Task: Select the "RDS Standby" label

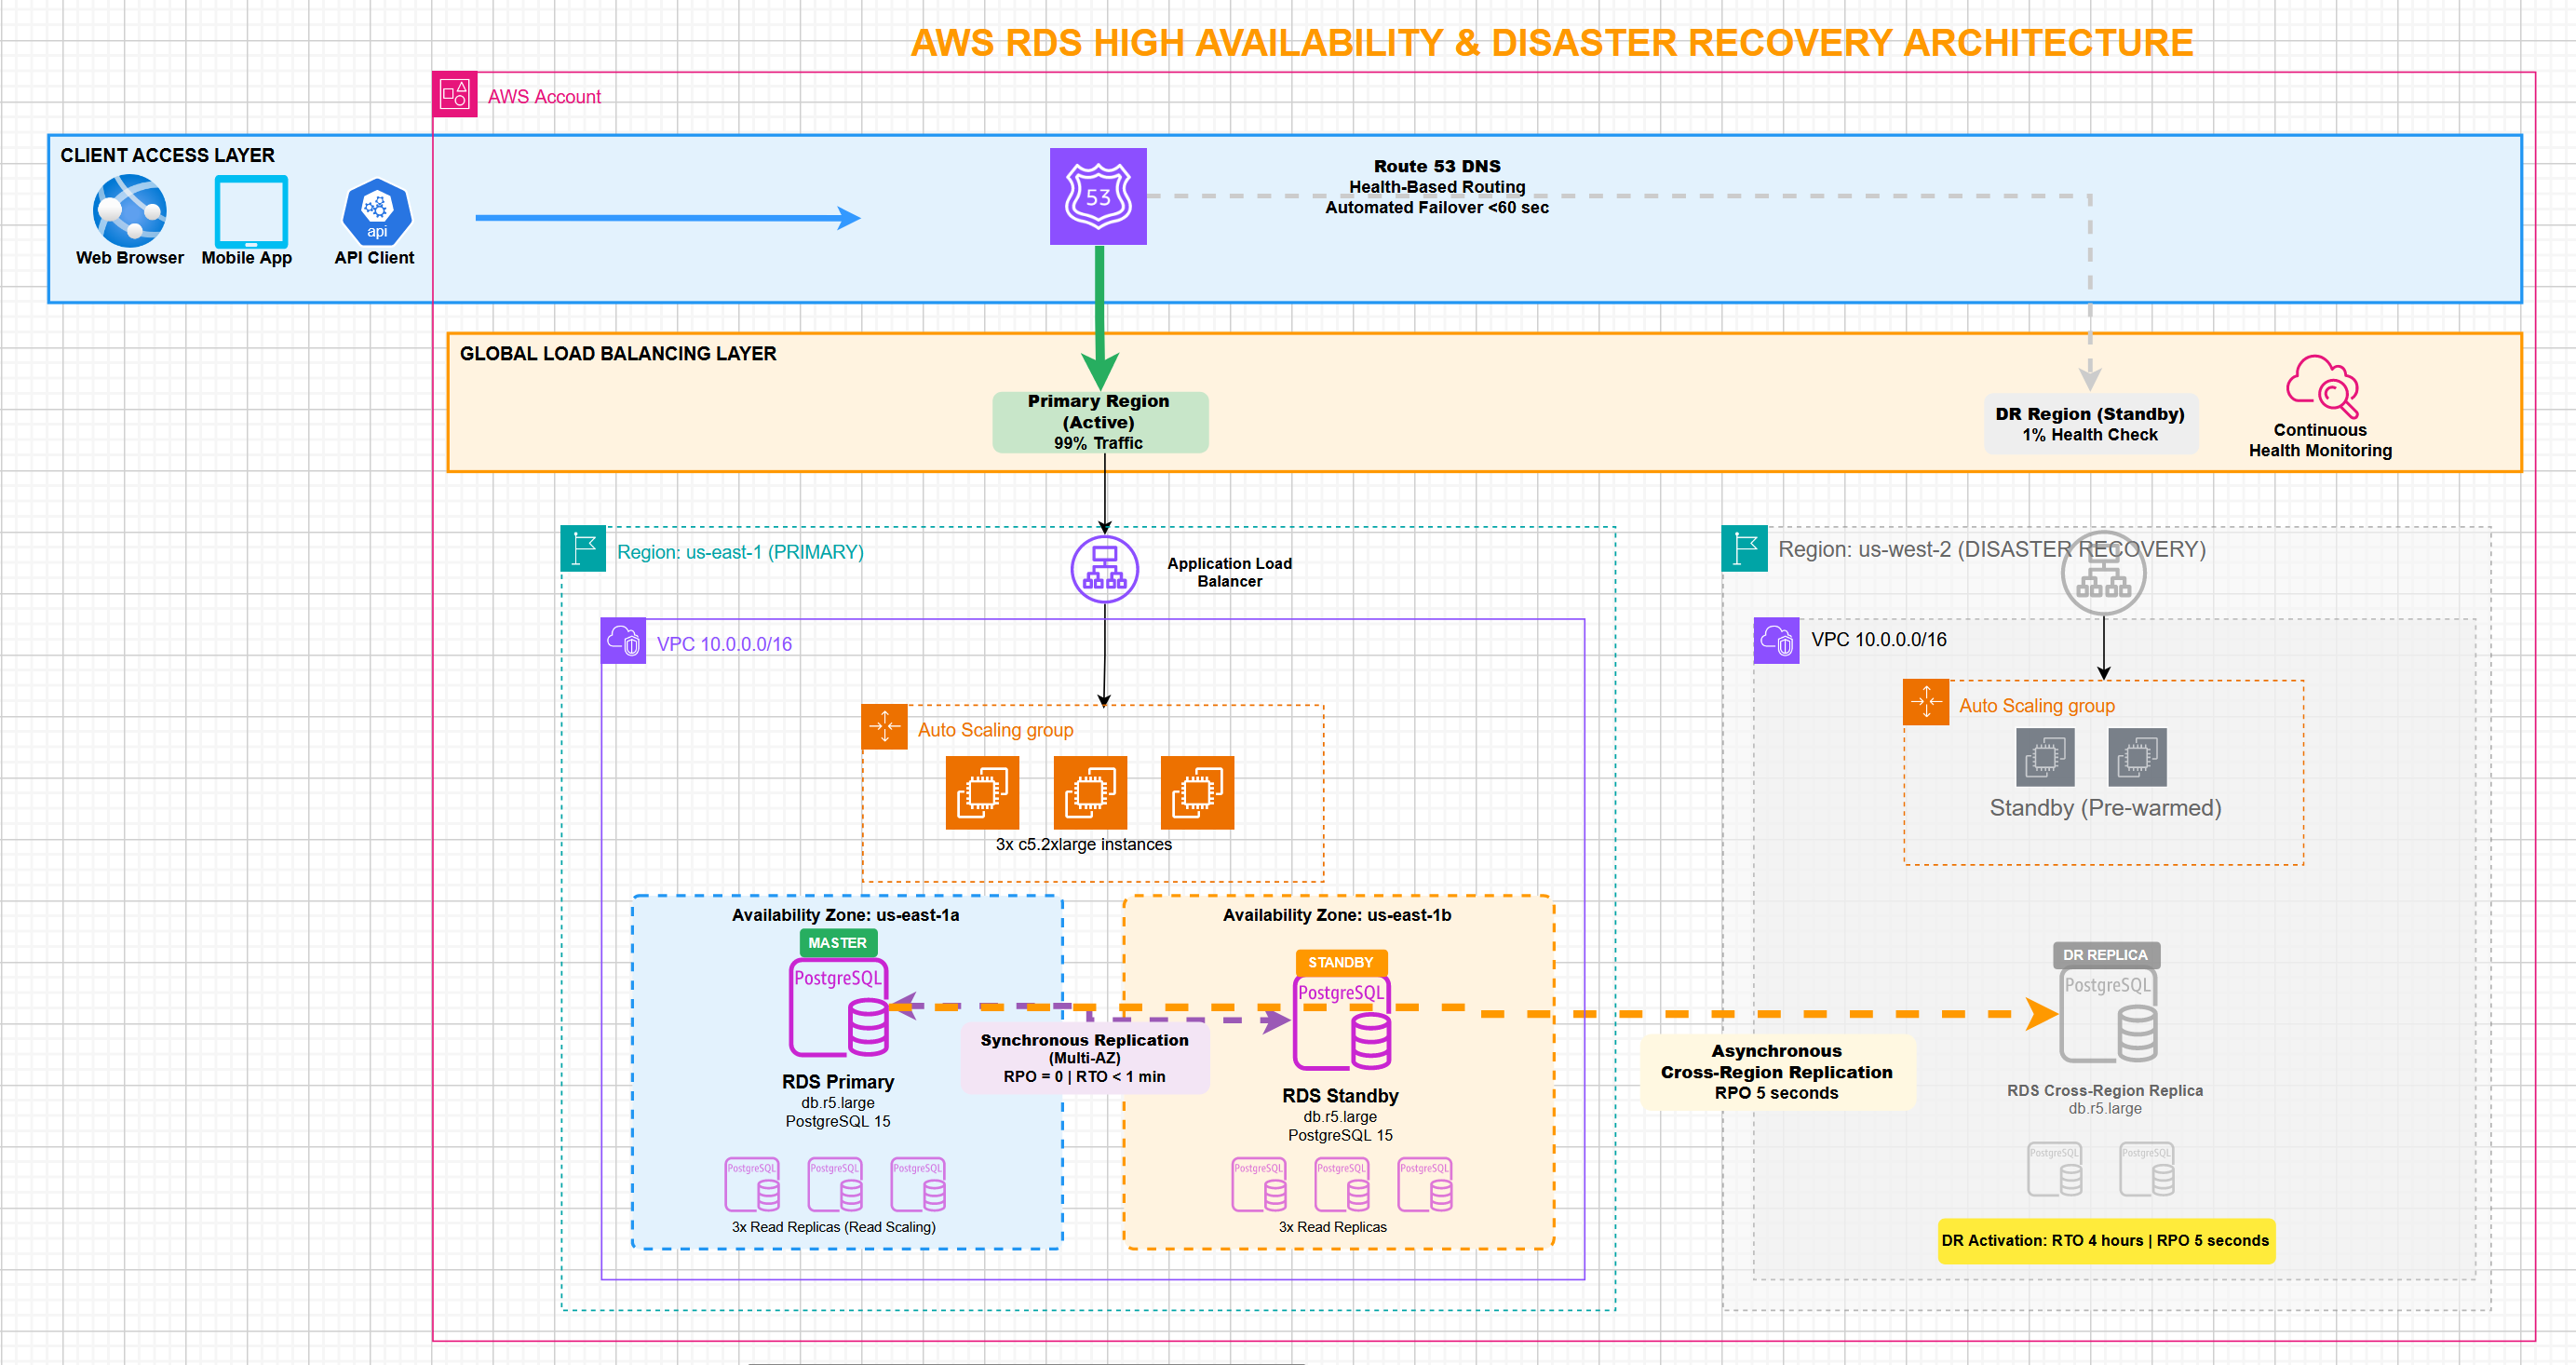Action: pyautogui.click(x=1340, y=1095)
